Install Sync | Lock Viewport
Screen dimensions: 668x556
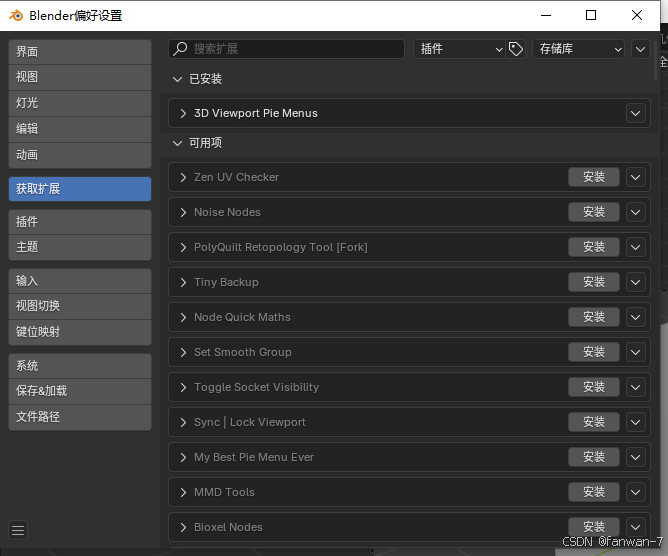click(x=594, y=422)
